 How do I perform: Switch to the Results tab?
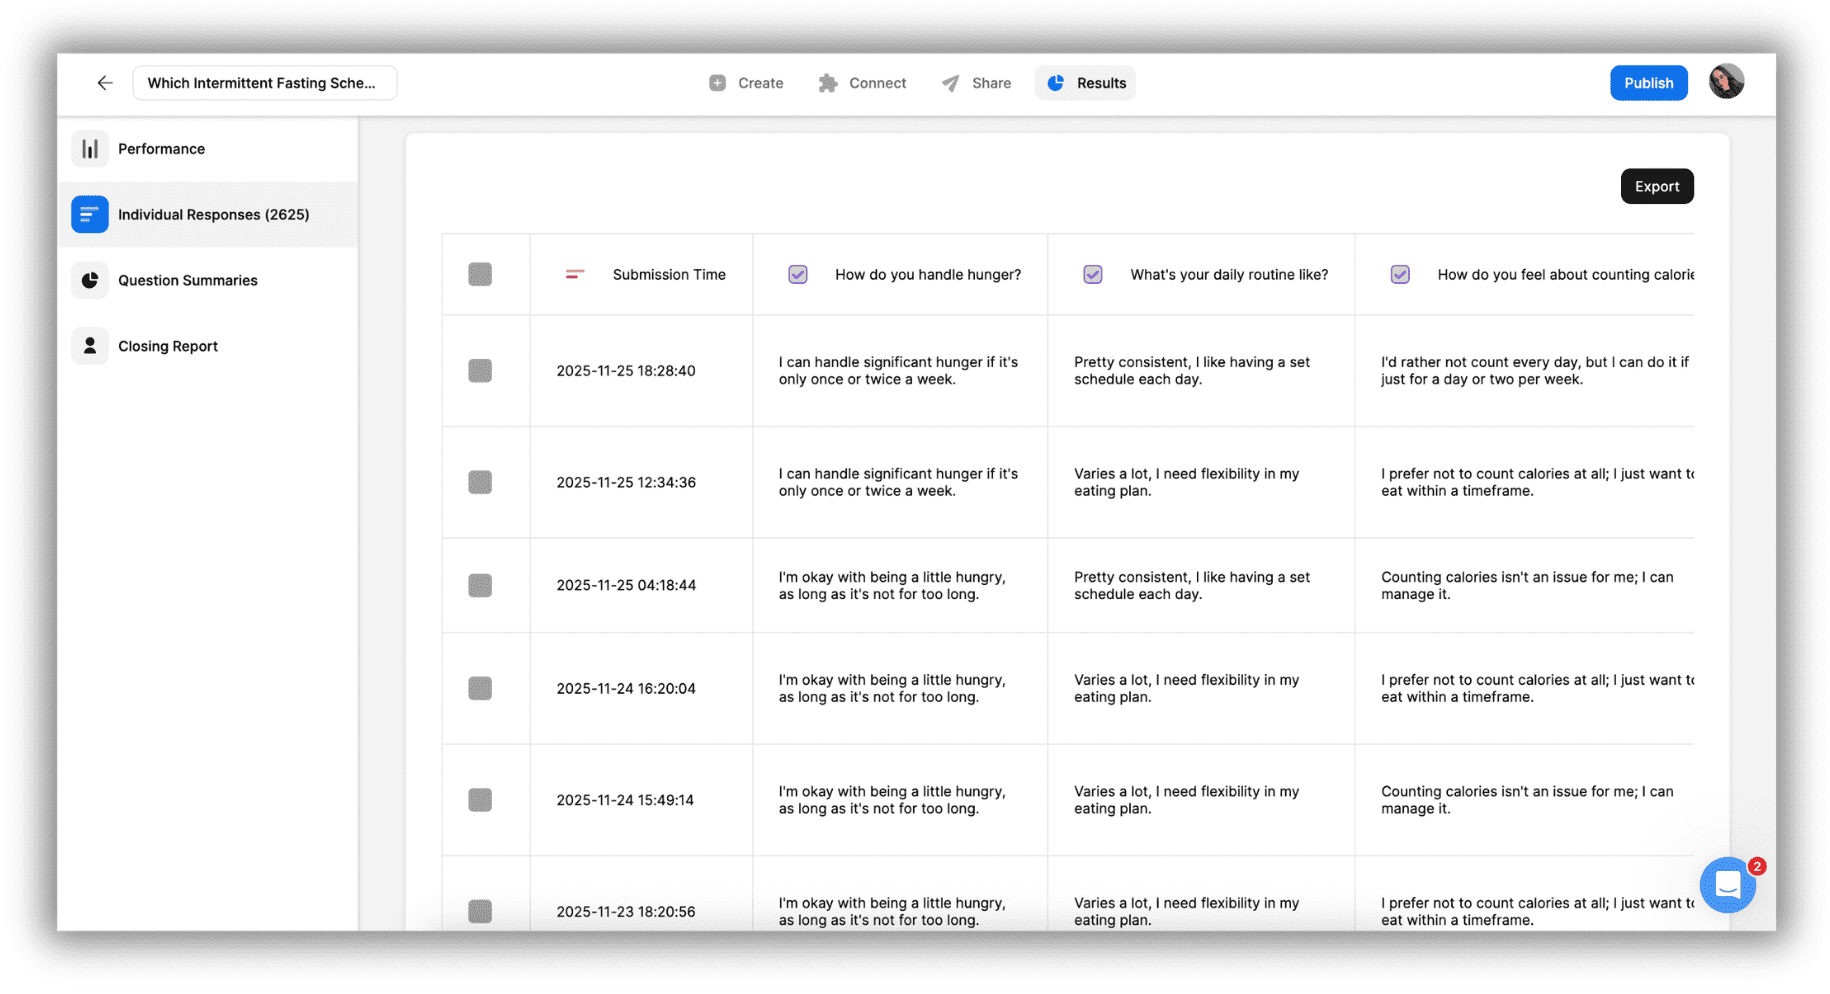pos(1085,82)
